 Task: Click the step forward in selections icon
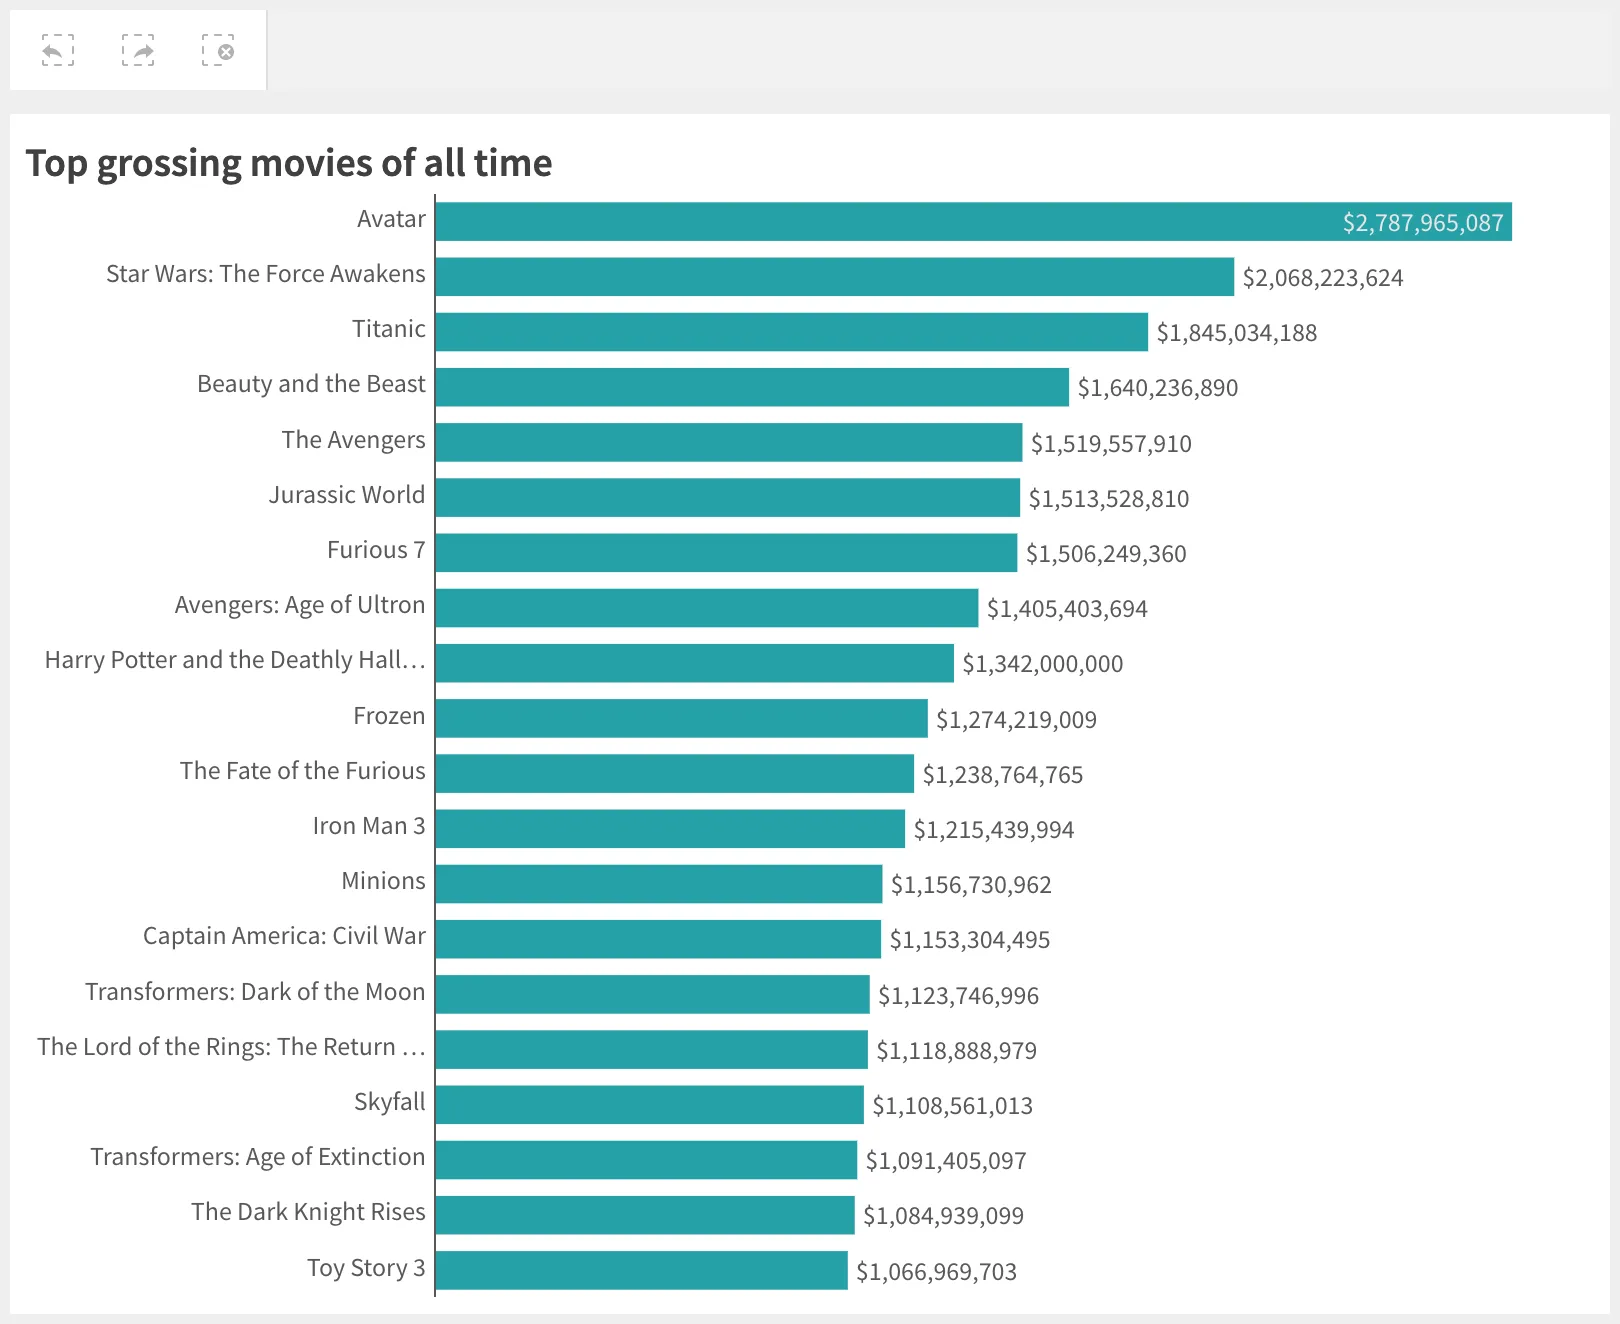[x=138, y=51]
